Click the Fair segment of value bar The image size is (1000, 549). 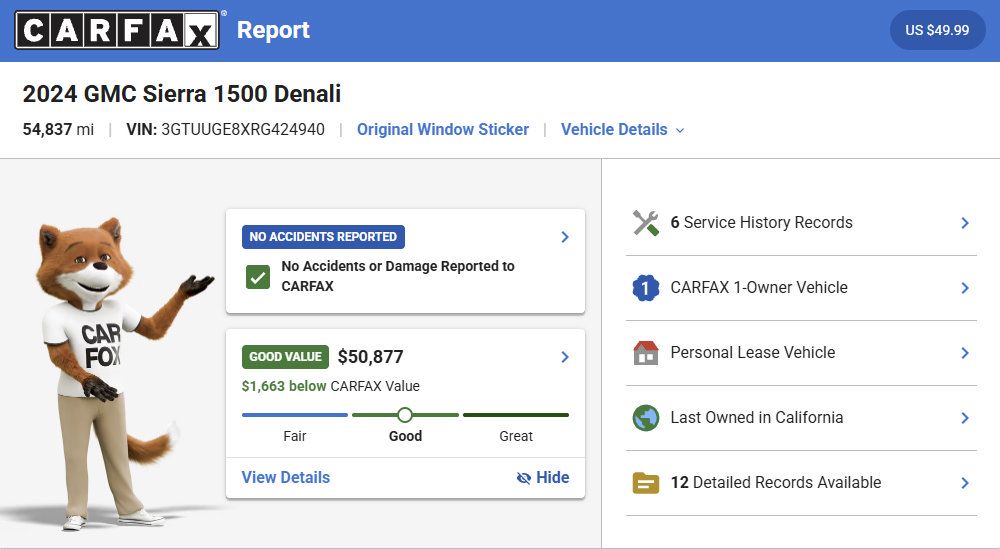295,415
